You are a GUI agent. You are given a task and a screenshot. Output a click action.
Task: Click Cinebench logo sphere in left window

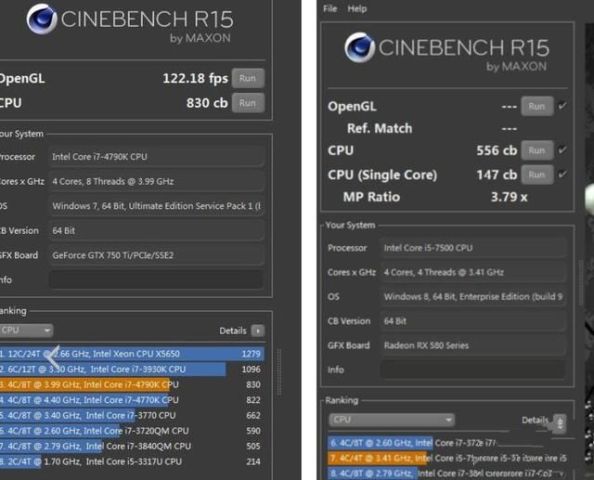click(42, 19)
